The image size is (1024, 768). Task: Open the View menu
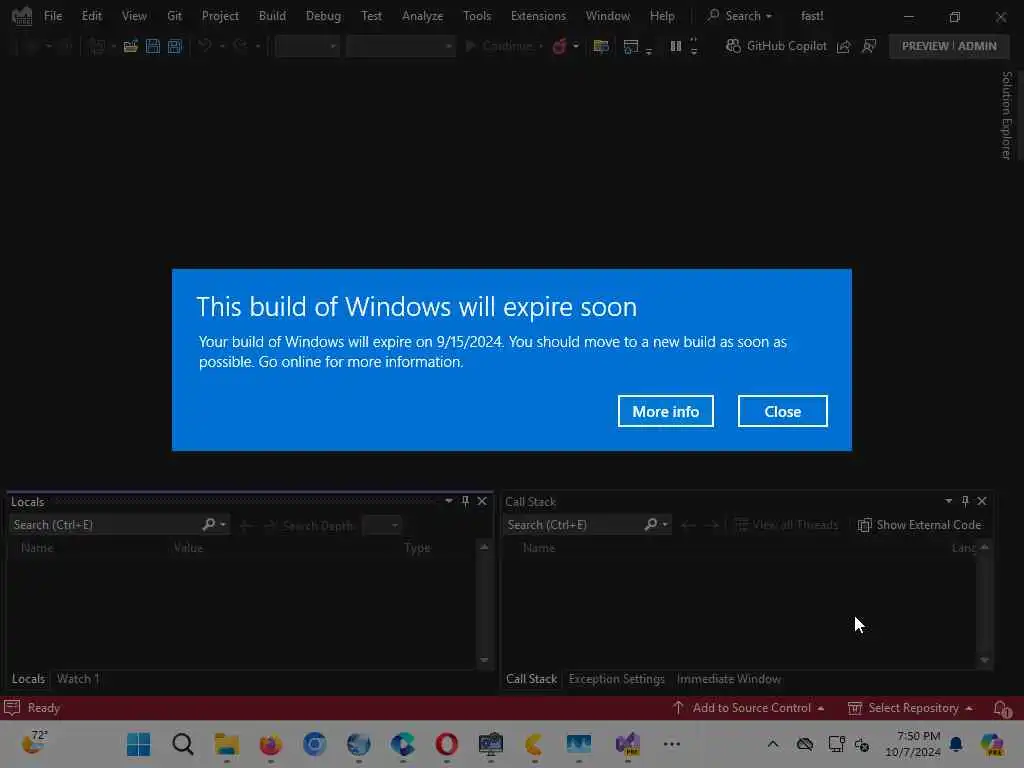134,16
